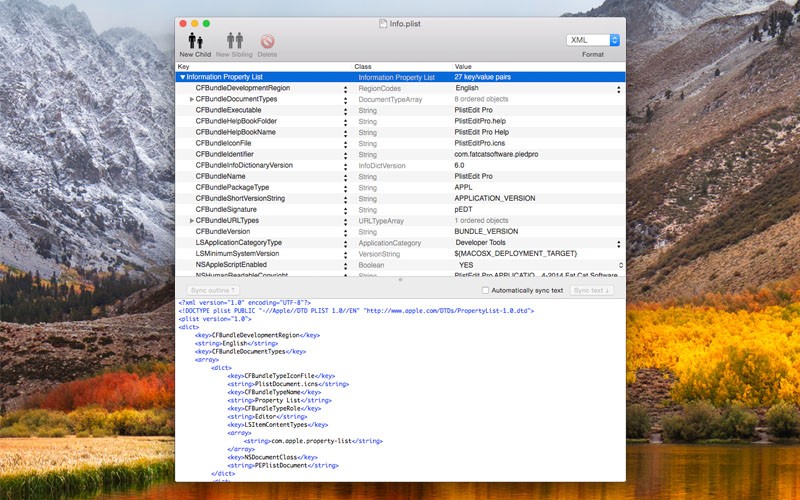Expand the CFBundleDocumentTypes row
This screenshot has width=800, height=500.
[x=192, y=99]
